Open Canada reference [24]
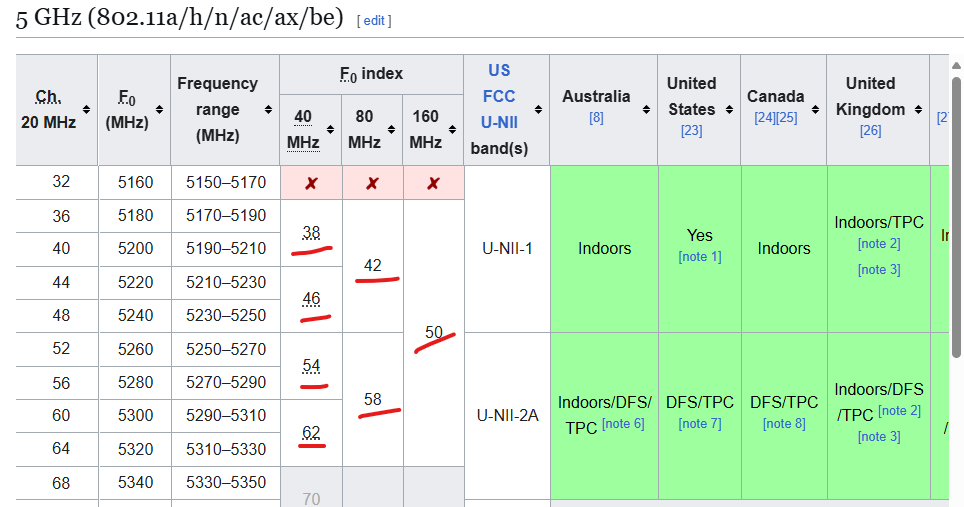Screen dimensions: 964x507 pos(765,117)
